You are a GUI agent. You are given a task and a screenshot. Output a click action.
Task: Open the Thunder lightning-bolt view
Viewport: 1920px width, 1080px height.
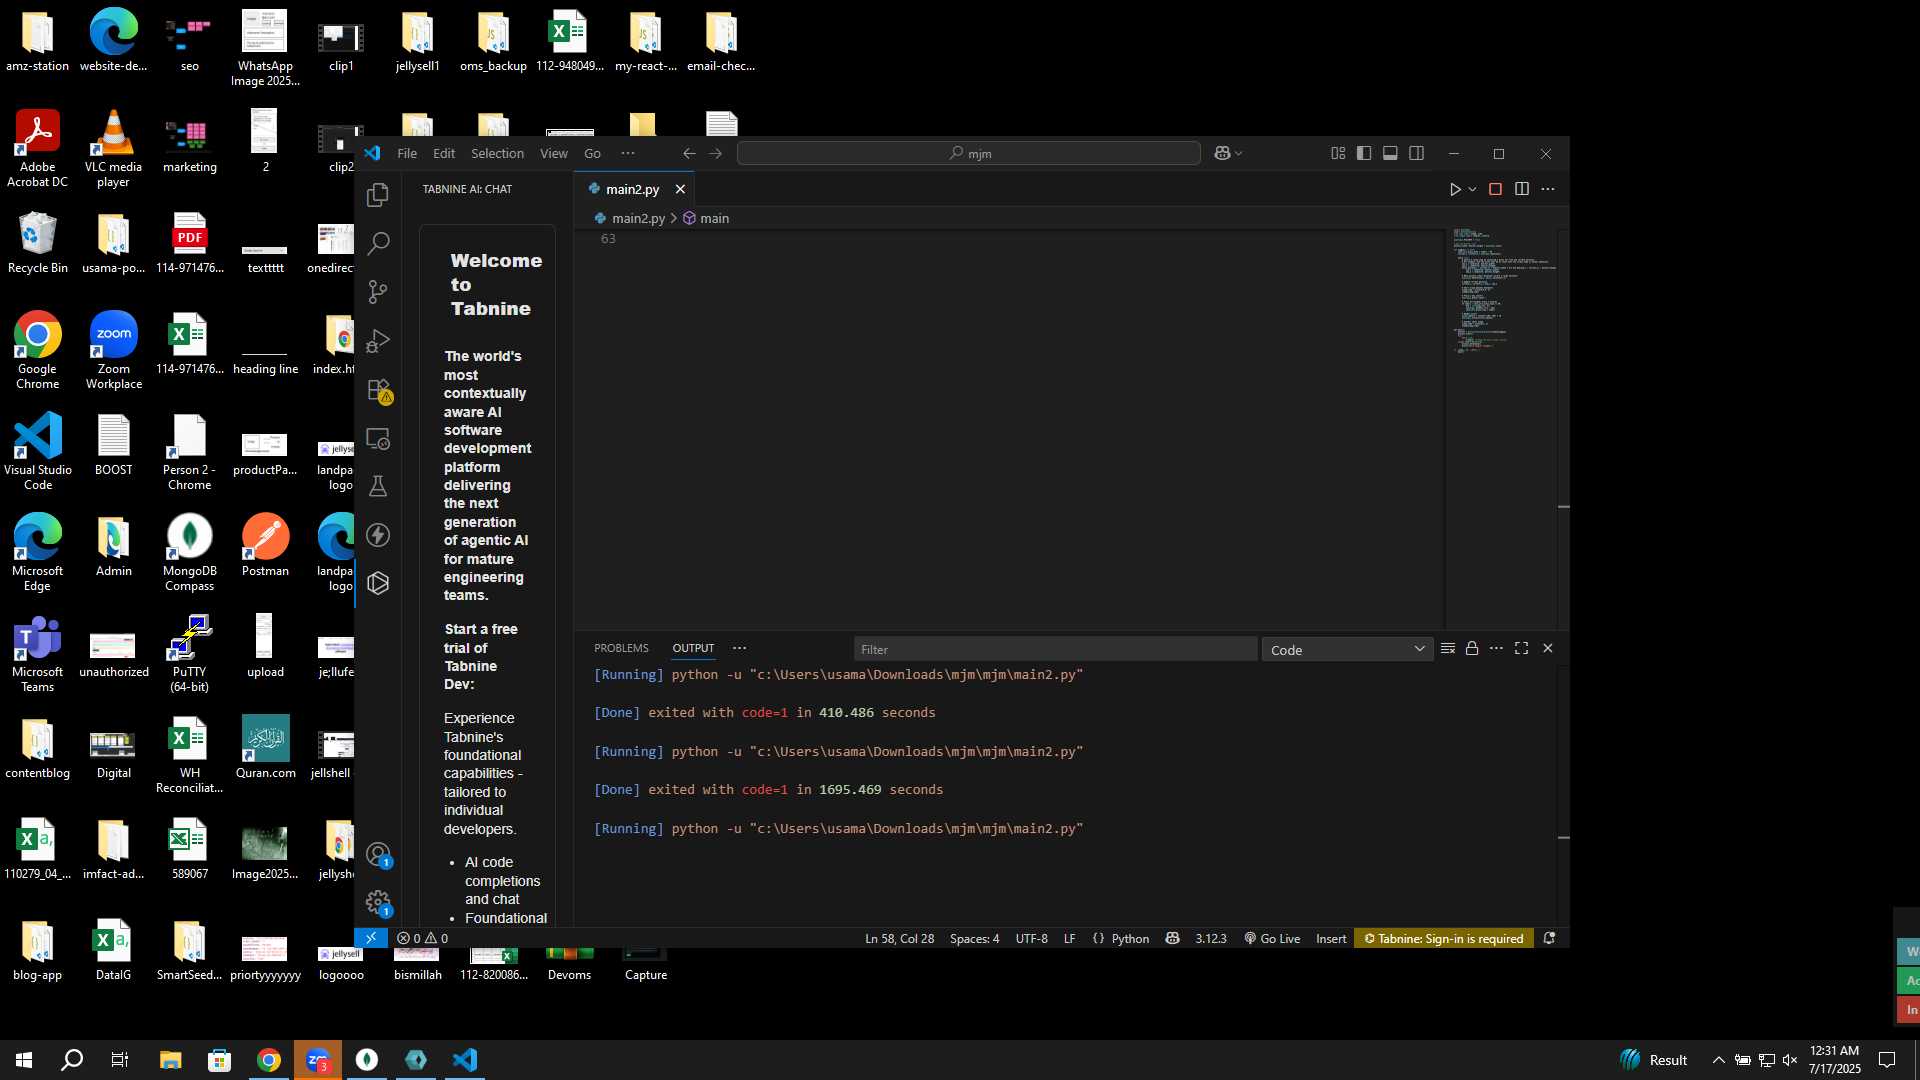point(378,535)
